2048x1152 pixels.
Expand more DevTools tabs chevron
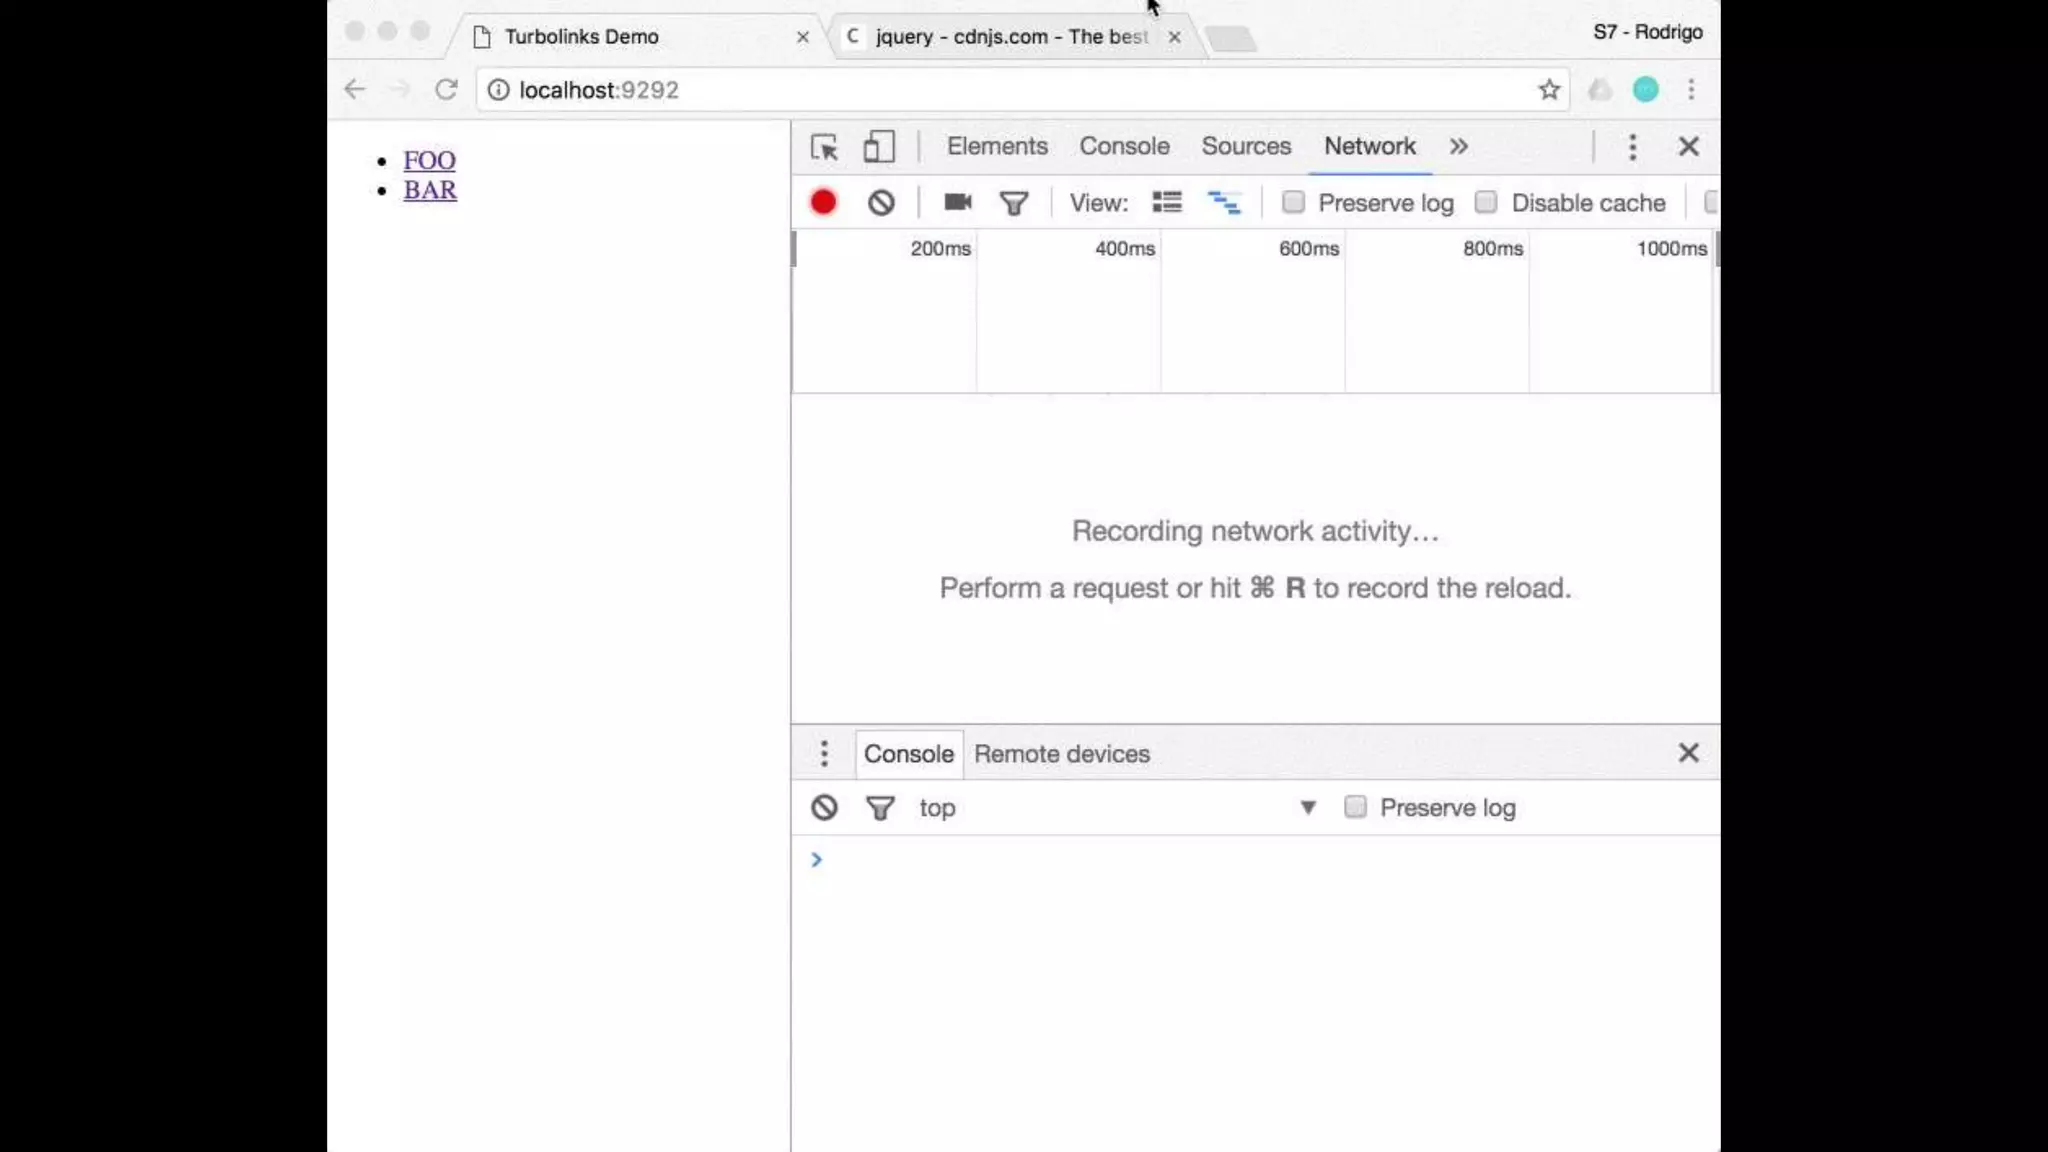(1459, 147)
